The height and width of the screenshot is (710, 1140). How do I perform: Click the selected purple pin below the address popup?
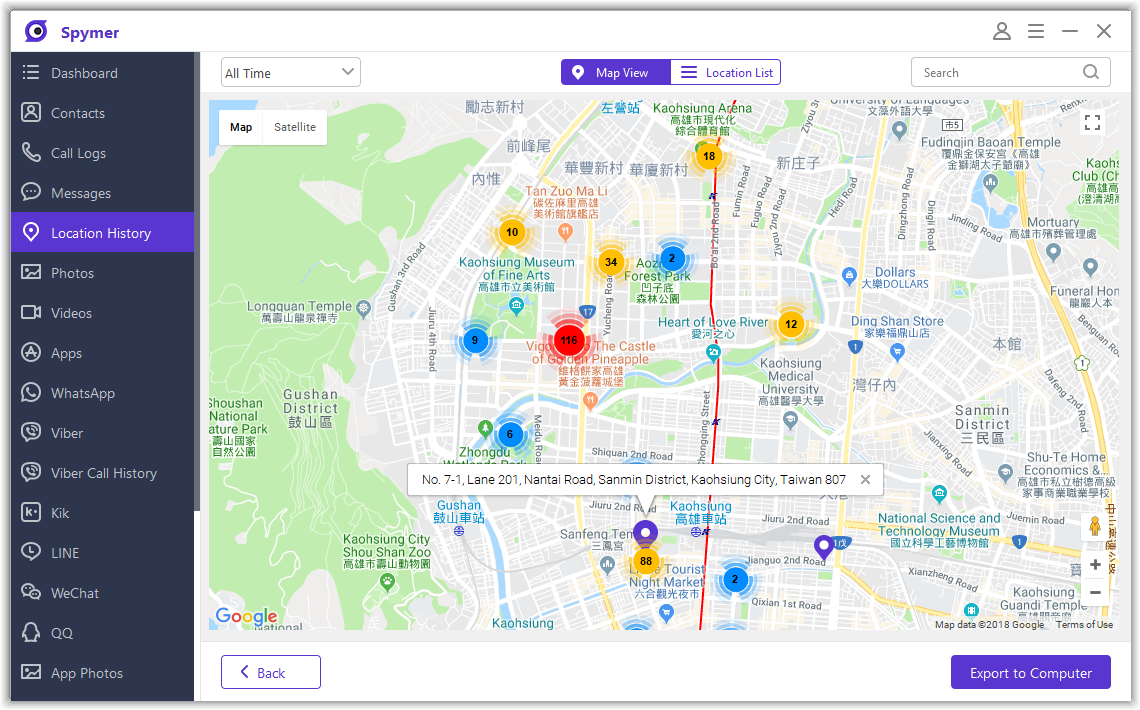645,533
